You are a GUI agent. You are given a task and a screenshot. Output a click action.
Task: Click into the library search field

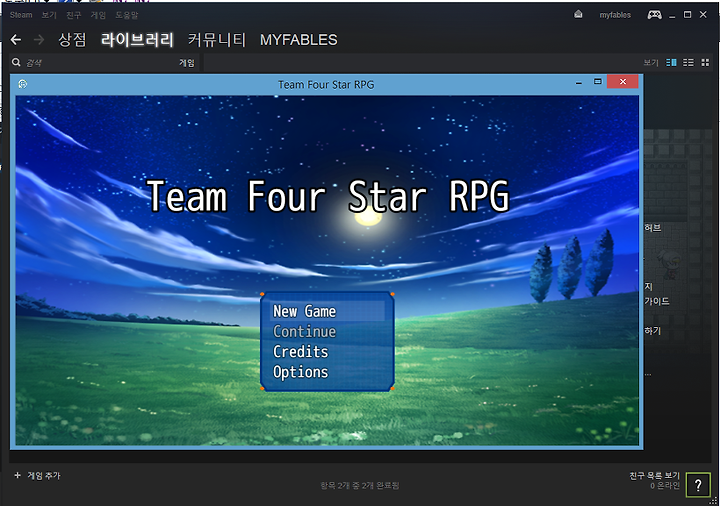[x=99, y=62]
